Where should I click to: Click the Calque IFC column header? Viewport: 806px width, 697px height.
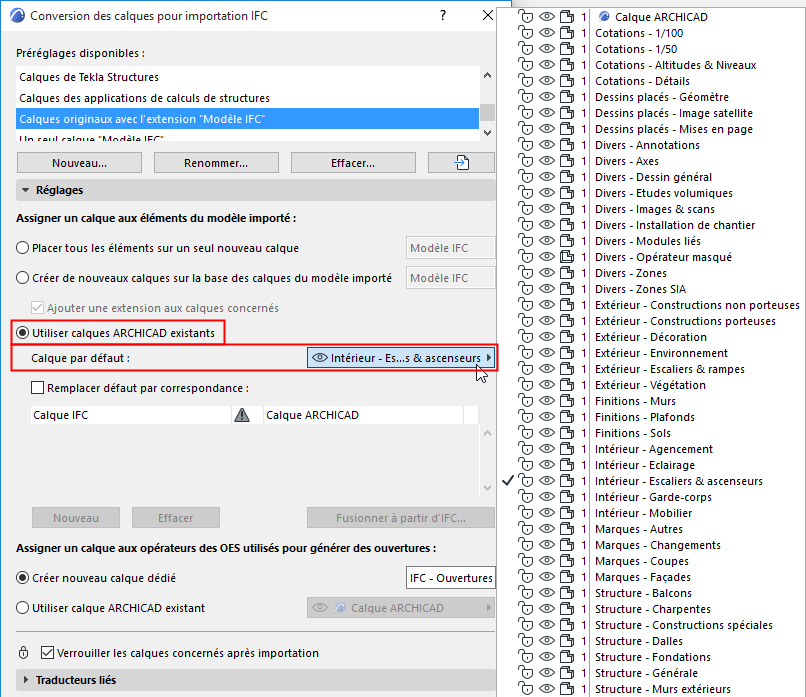point(131,415)
